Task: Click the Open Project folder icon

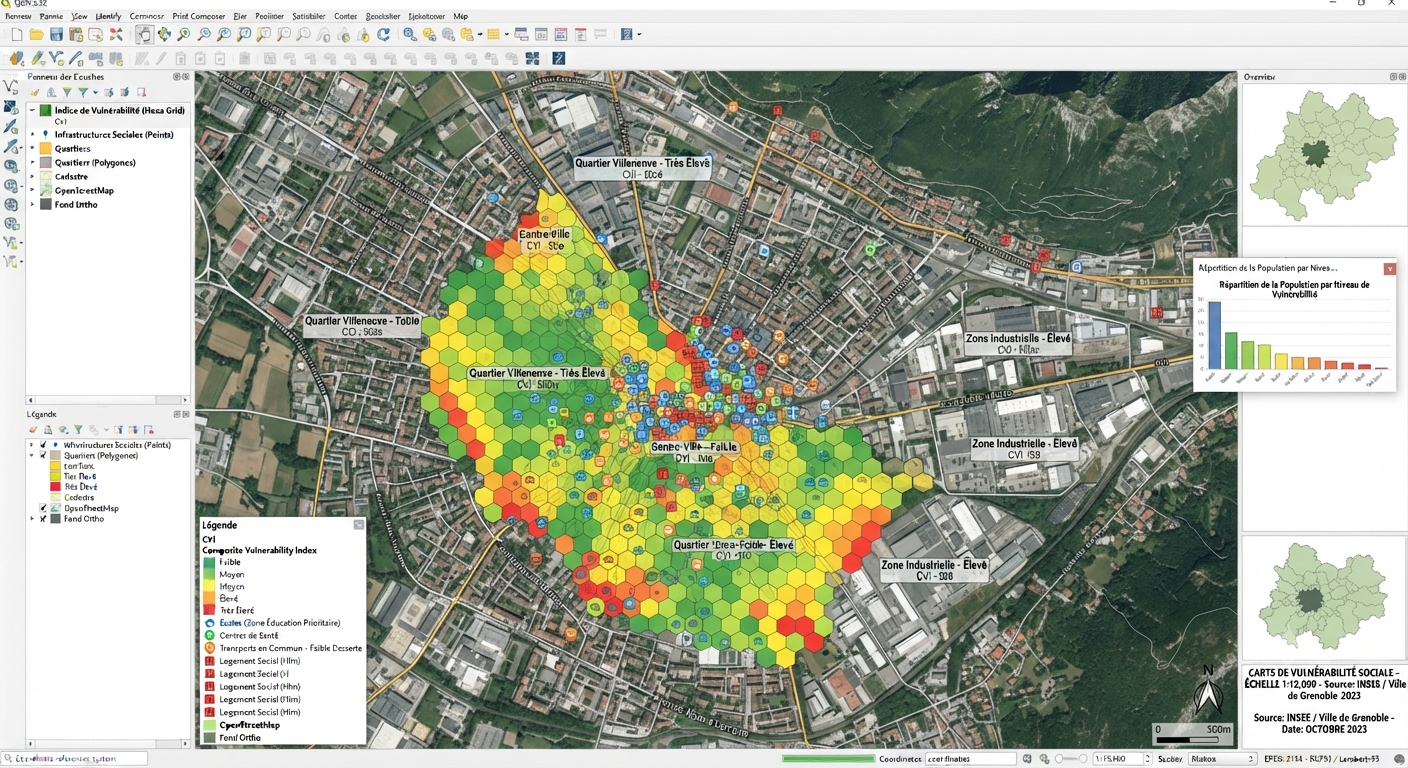Action: coord(36,34)
